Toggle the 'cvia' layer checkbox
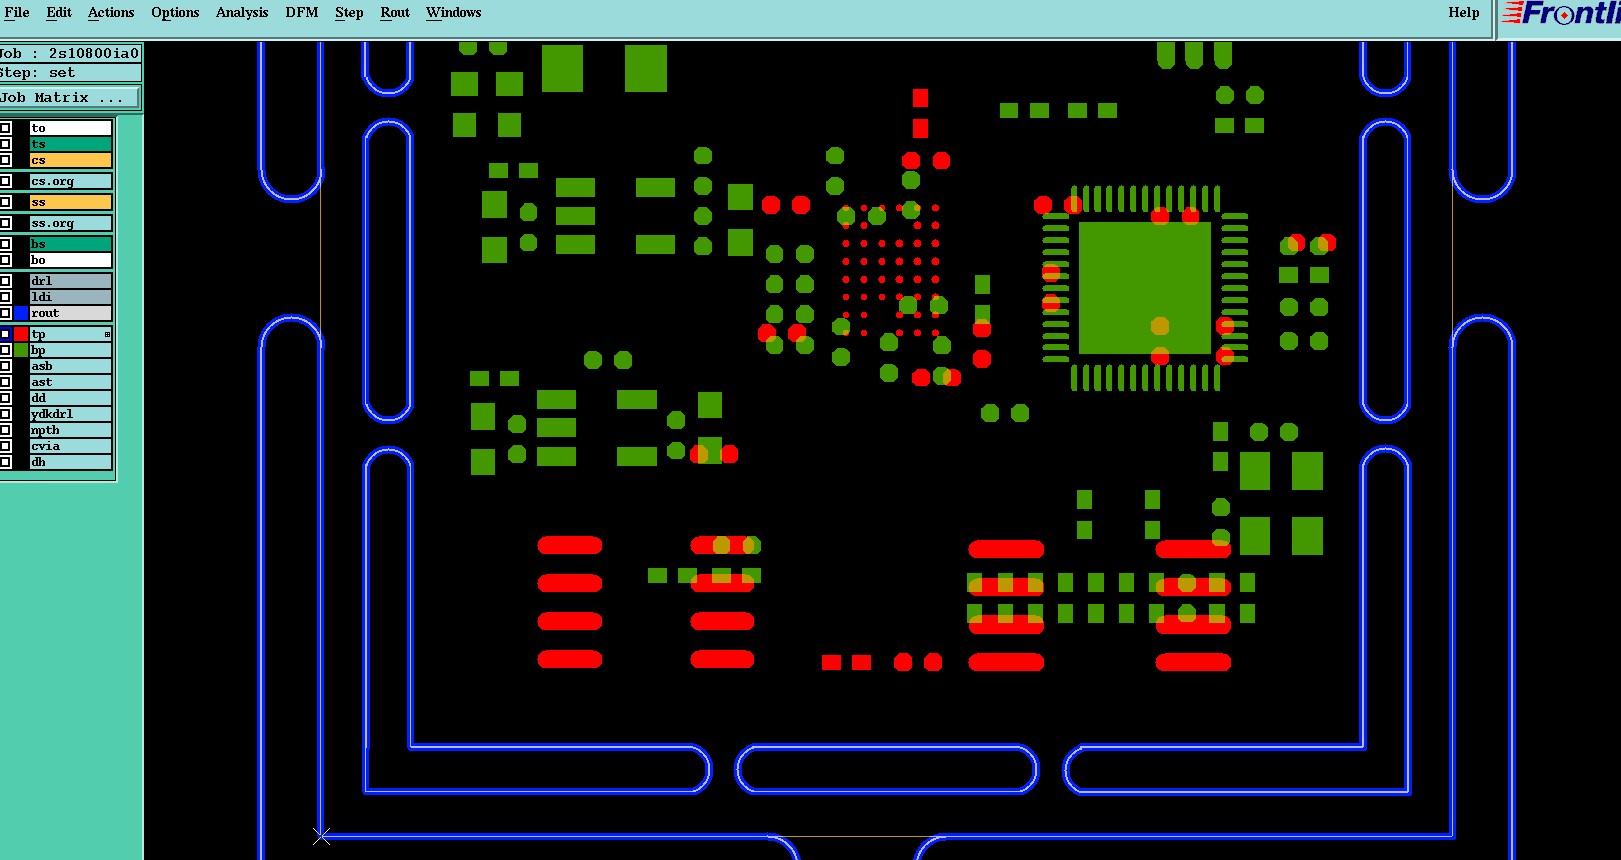This screenshot has height=860, width=1621. pyautogui.click(x=5, y=446)
